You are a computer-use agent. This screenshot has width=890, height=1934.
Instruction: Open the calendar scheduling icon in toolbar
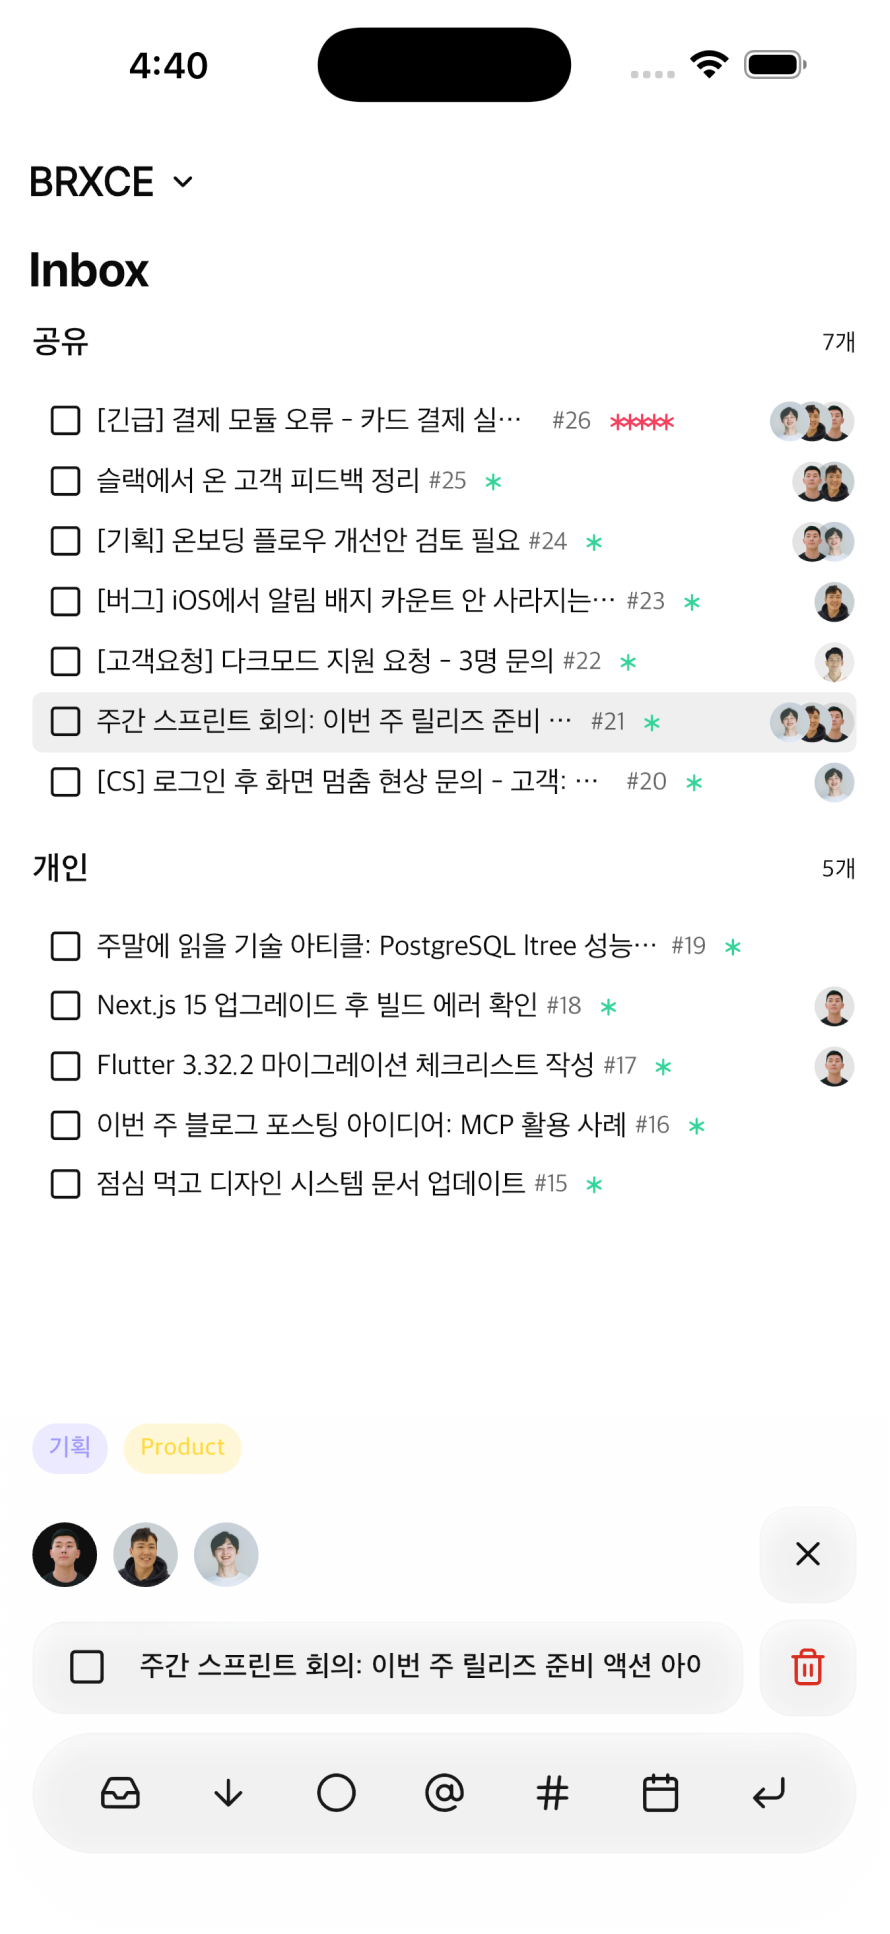pyautogui.click(x=659, y=1793)
